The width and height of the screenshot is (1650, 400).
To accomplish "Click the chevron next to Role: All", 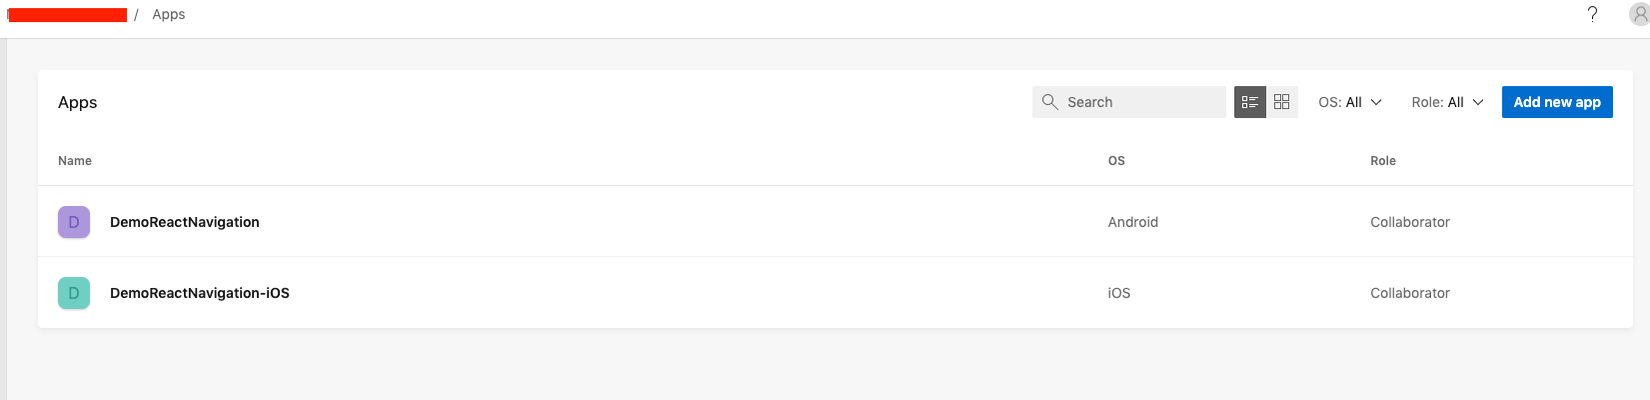I will (x=1478, y=102).
